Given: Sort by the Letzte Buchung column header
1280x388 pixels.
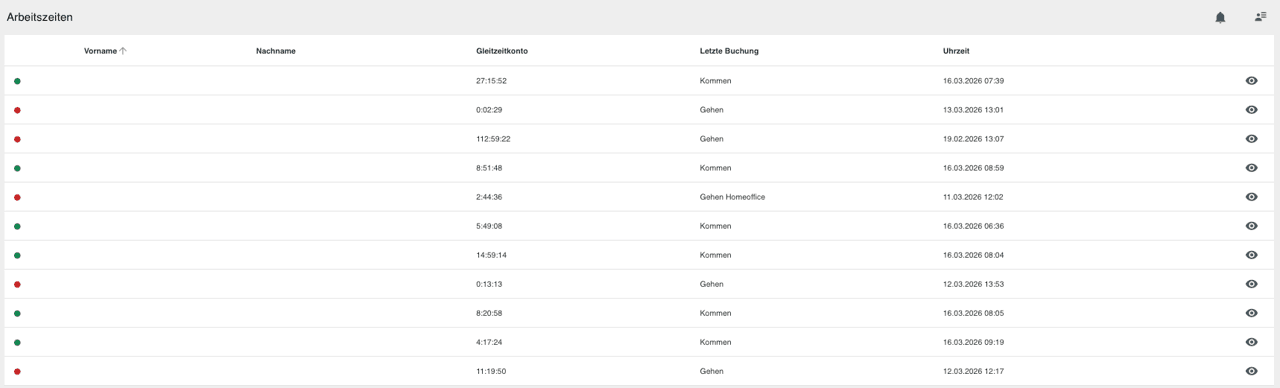Looking at the screenshot, I should point(729,51).
